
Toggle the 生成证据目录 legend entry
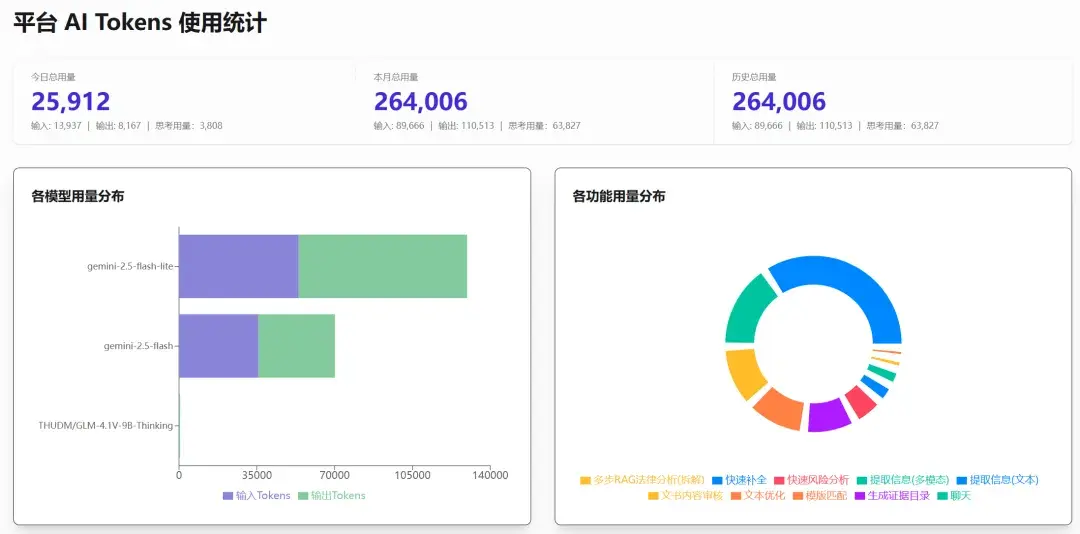(x=891, y=495)
